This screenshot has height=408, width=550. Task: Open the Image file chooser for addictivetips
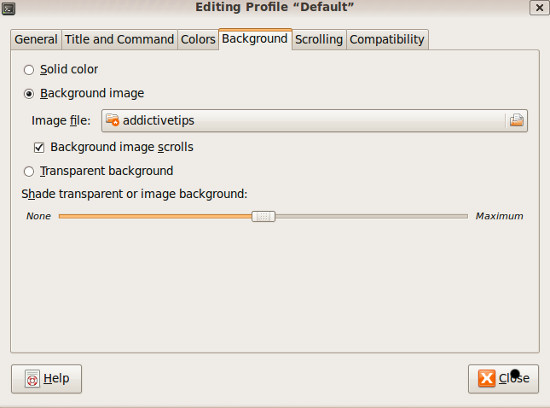(314, 120)
